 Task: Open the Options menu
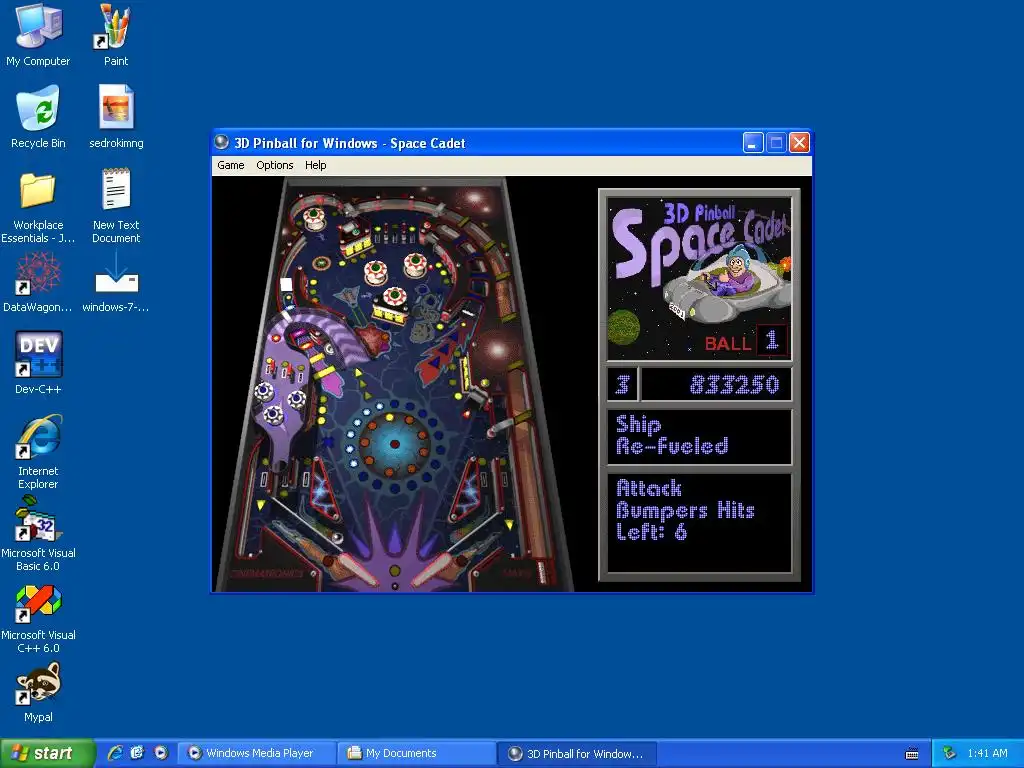[x=274, y=165]
